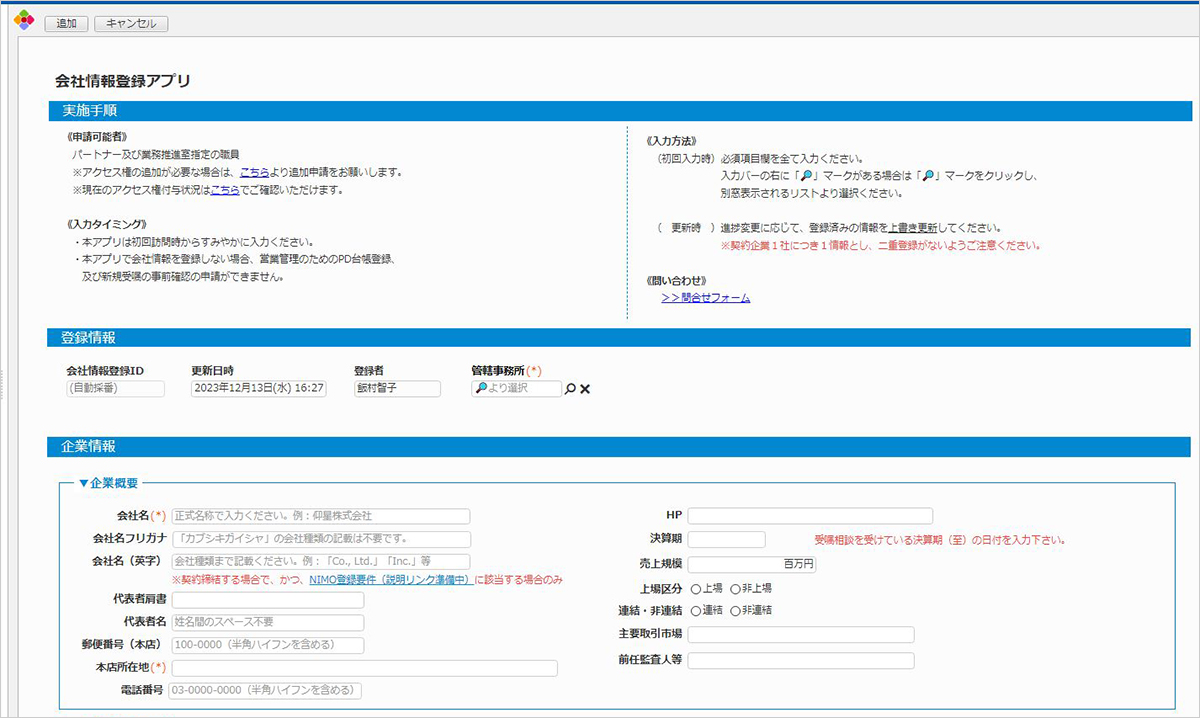Click the magnifier icon beside 管轄事務所 field
Viewport: 1200px width, 718px height.
[x=570, y=388]
